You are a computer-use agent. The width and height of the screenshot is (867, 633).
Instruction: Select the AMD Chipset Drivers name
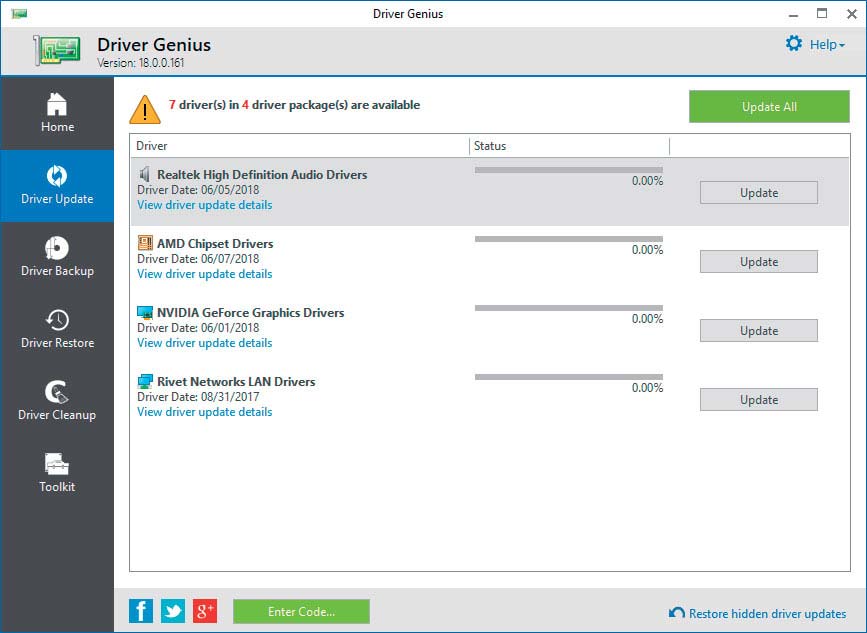point(215,244)
